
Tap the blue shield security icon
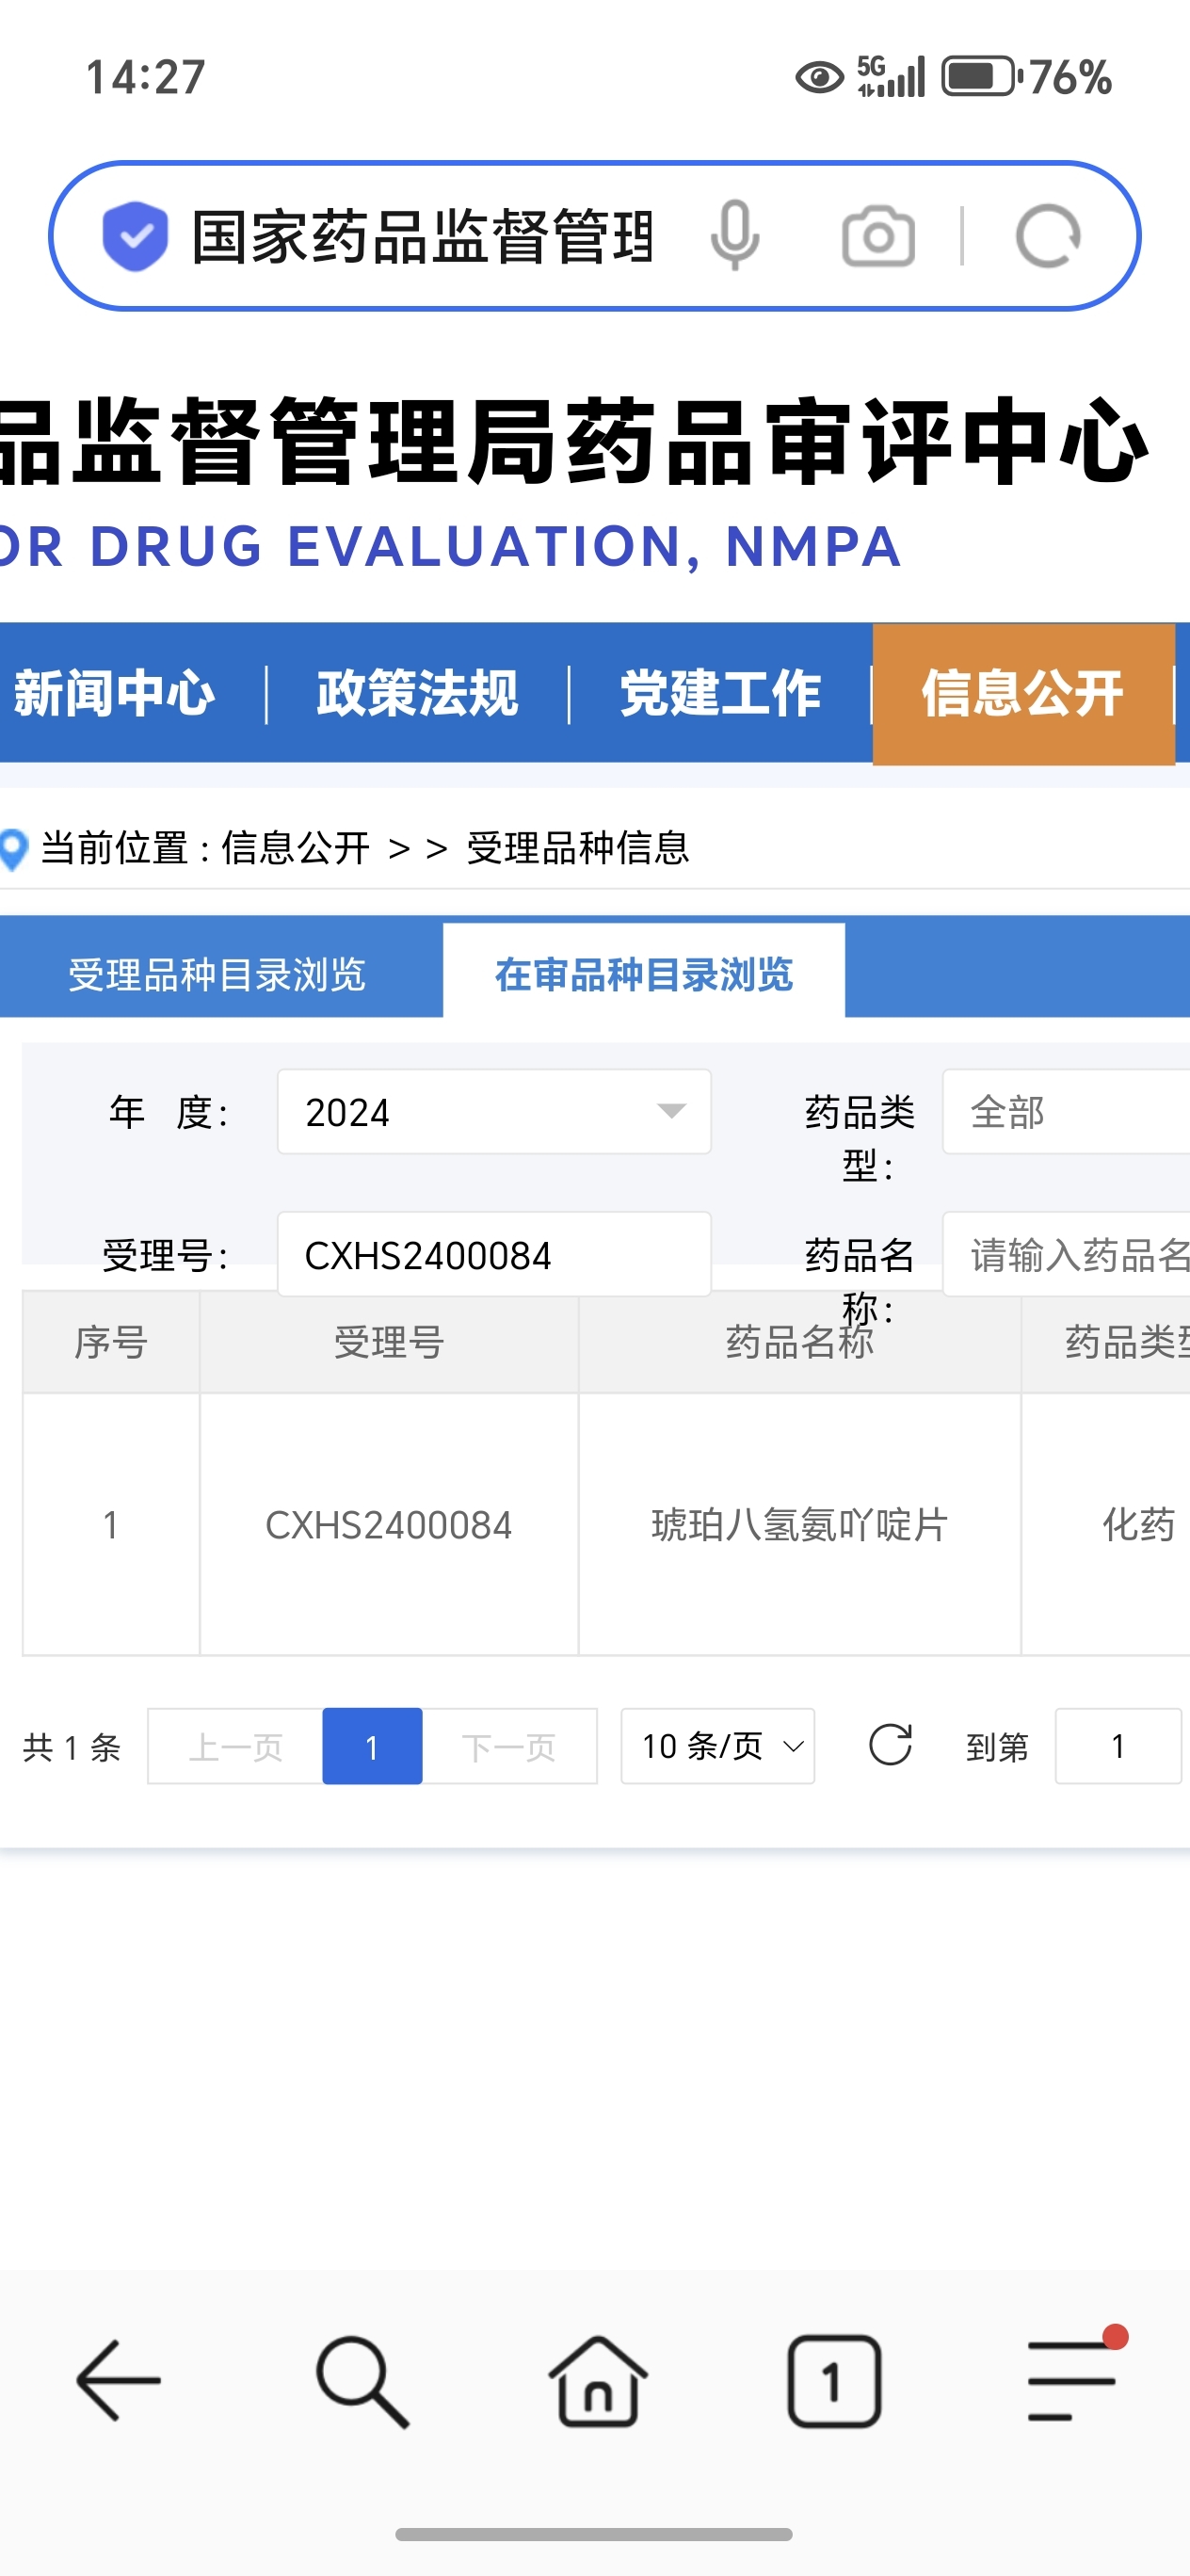tap(135, 236)
